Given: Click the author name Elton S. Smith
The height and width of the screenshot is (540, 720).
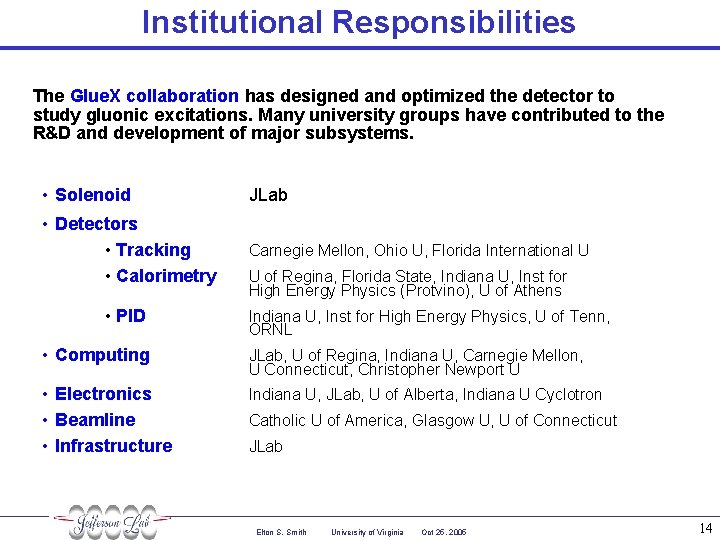Looking at the screenshot, I should point(281,532).
